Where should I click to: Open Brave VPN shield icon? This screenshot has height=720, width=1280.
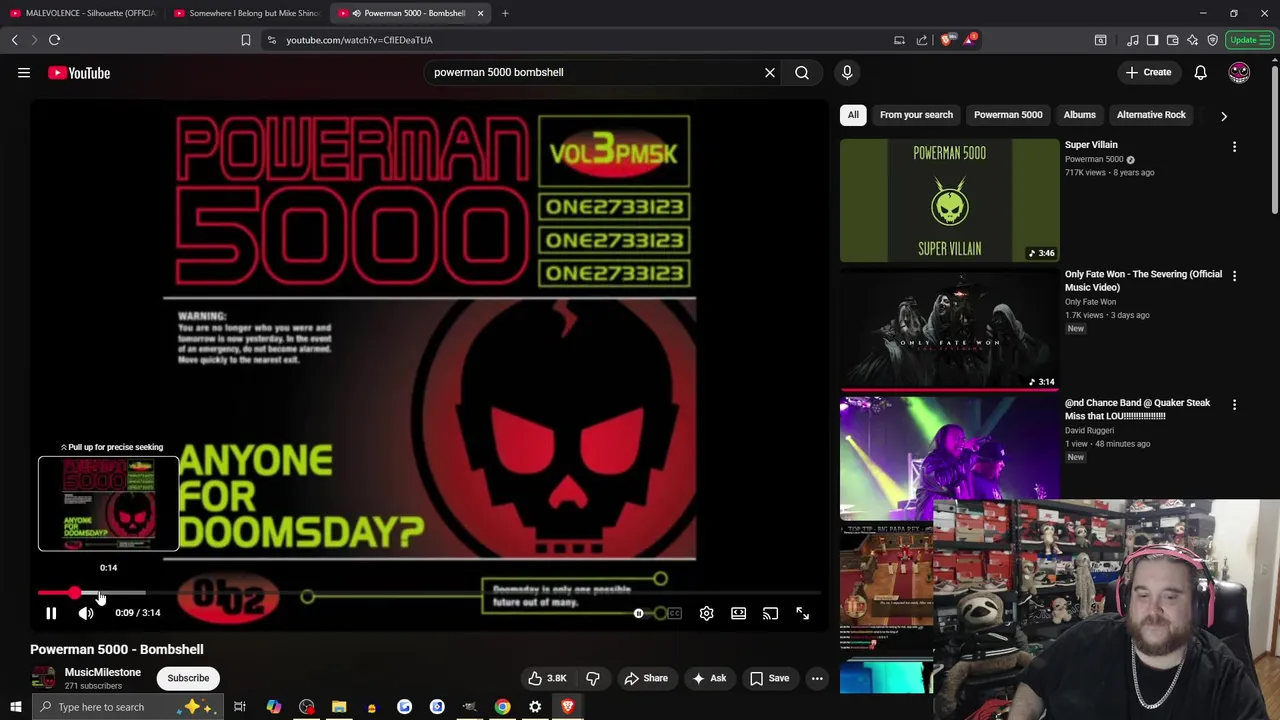pos(1212,40)
